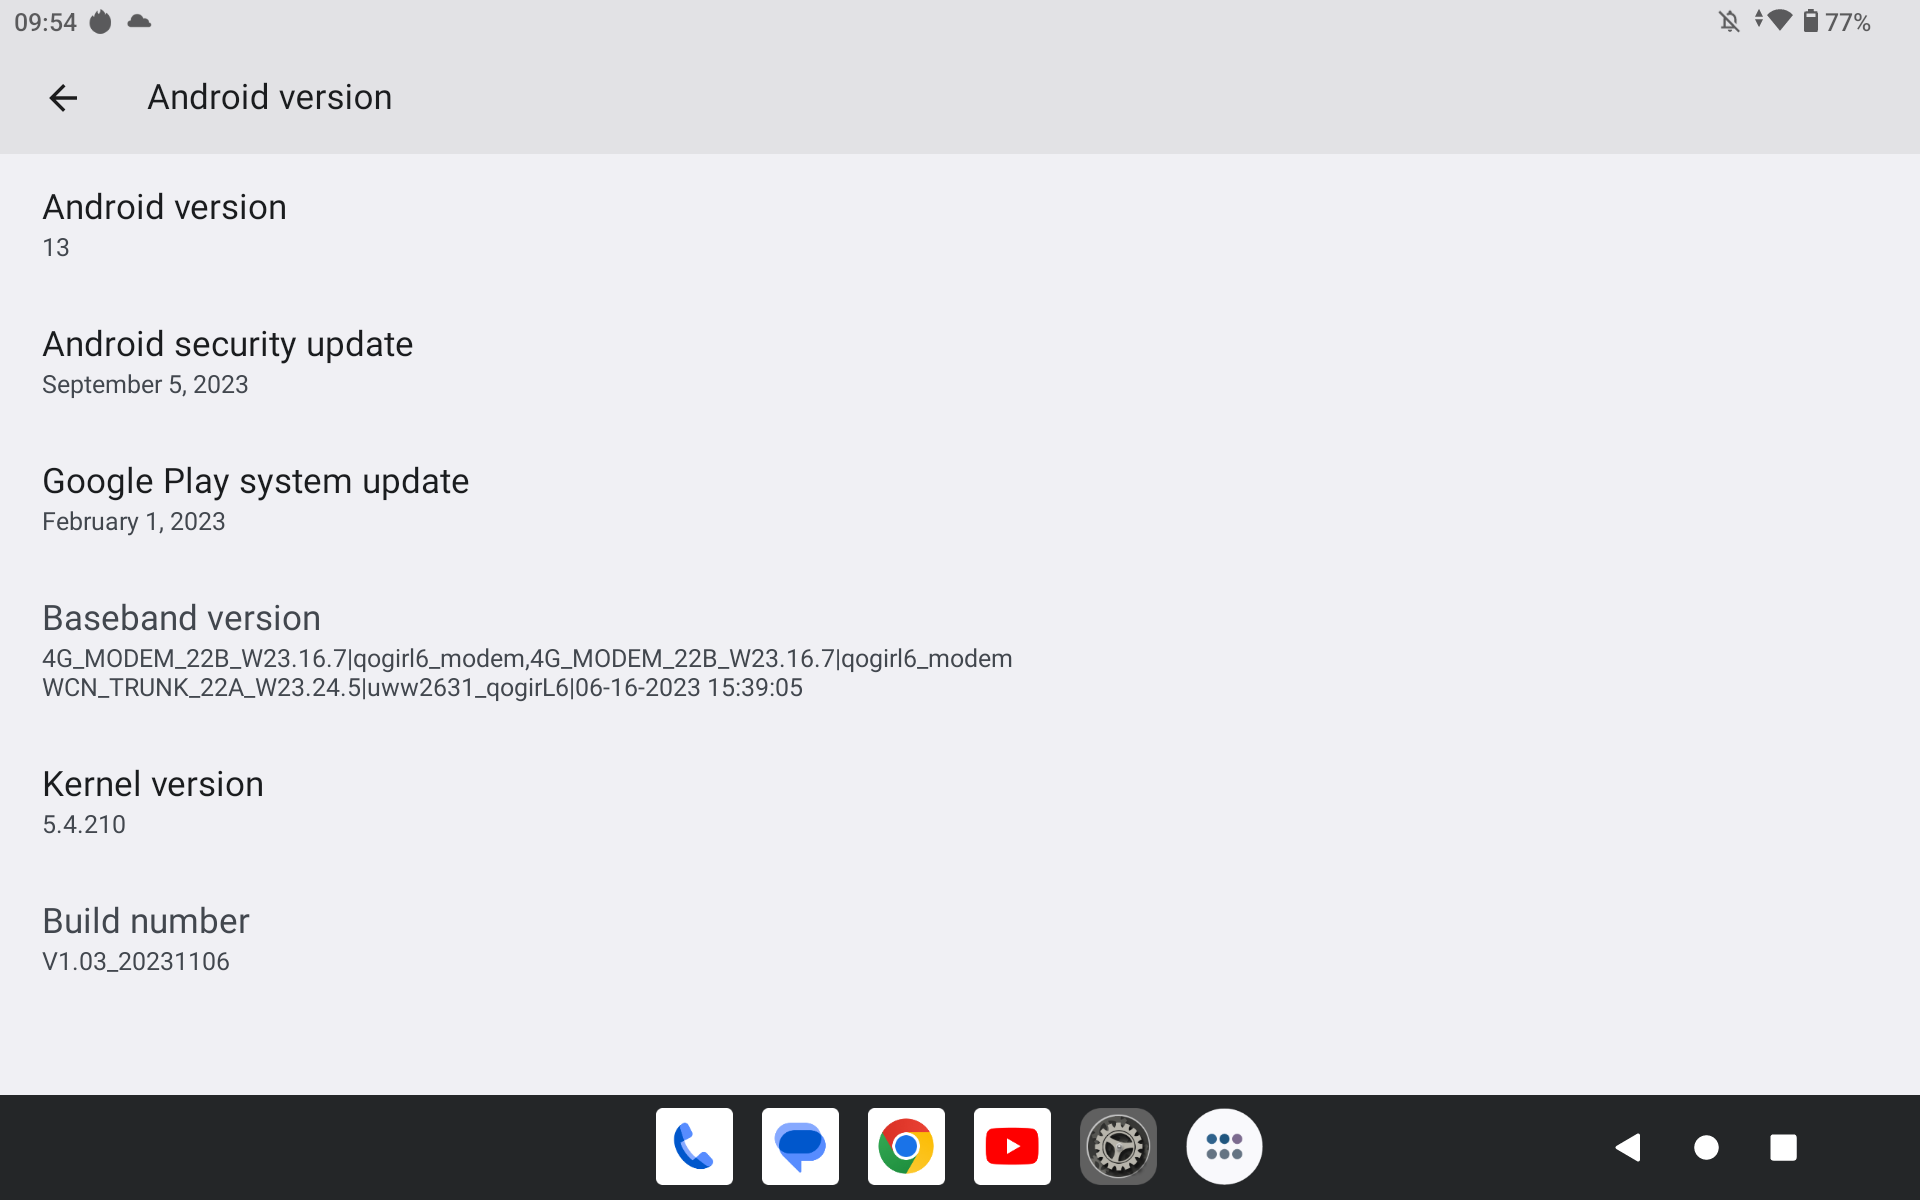The height and width of the screenshot is (1200, 1920).
Task: Tap the muted notifications bell icon
Action: 1729,21
